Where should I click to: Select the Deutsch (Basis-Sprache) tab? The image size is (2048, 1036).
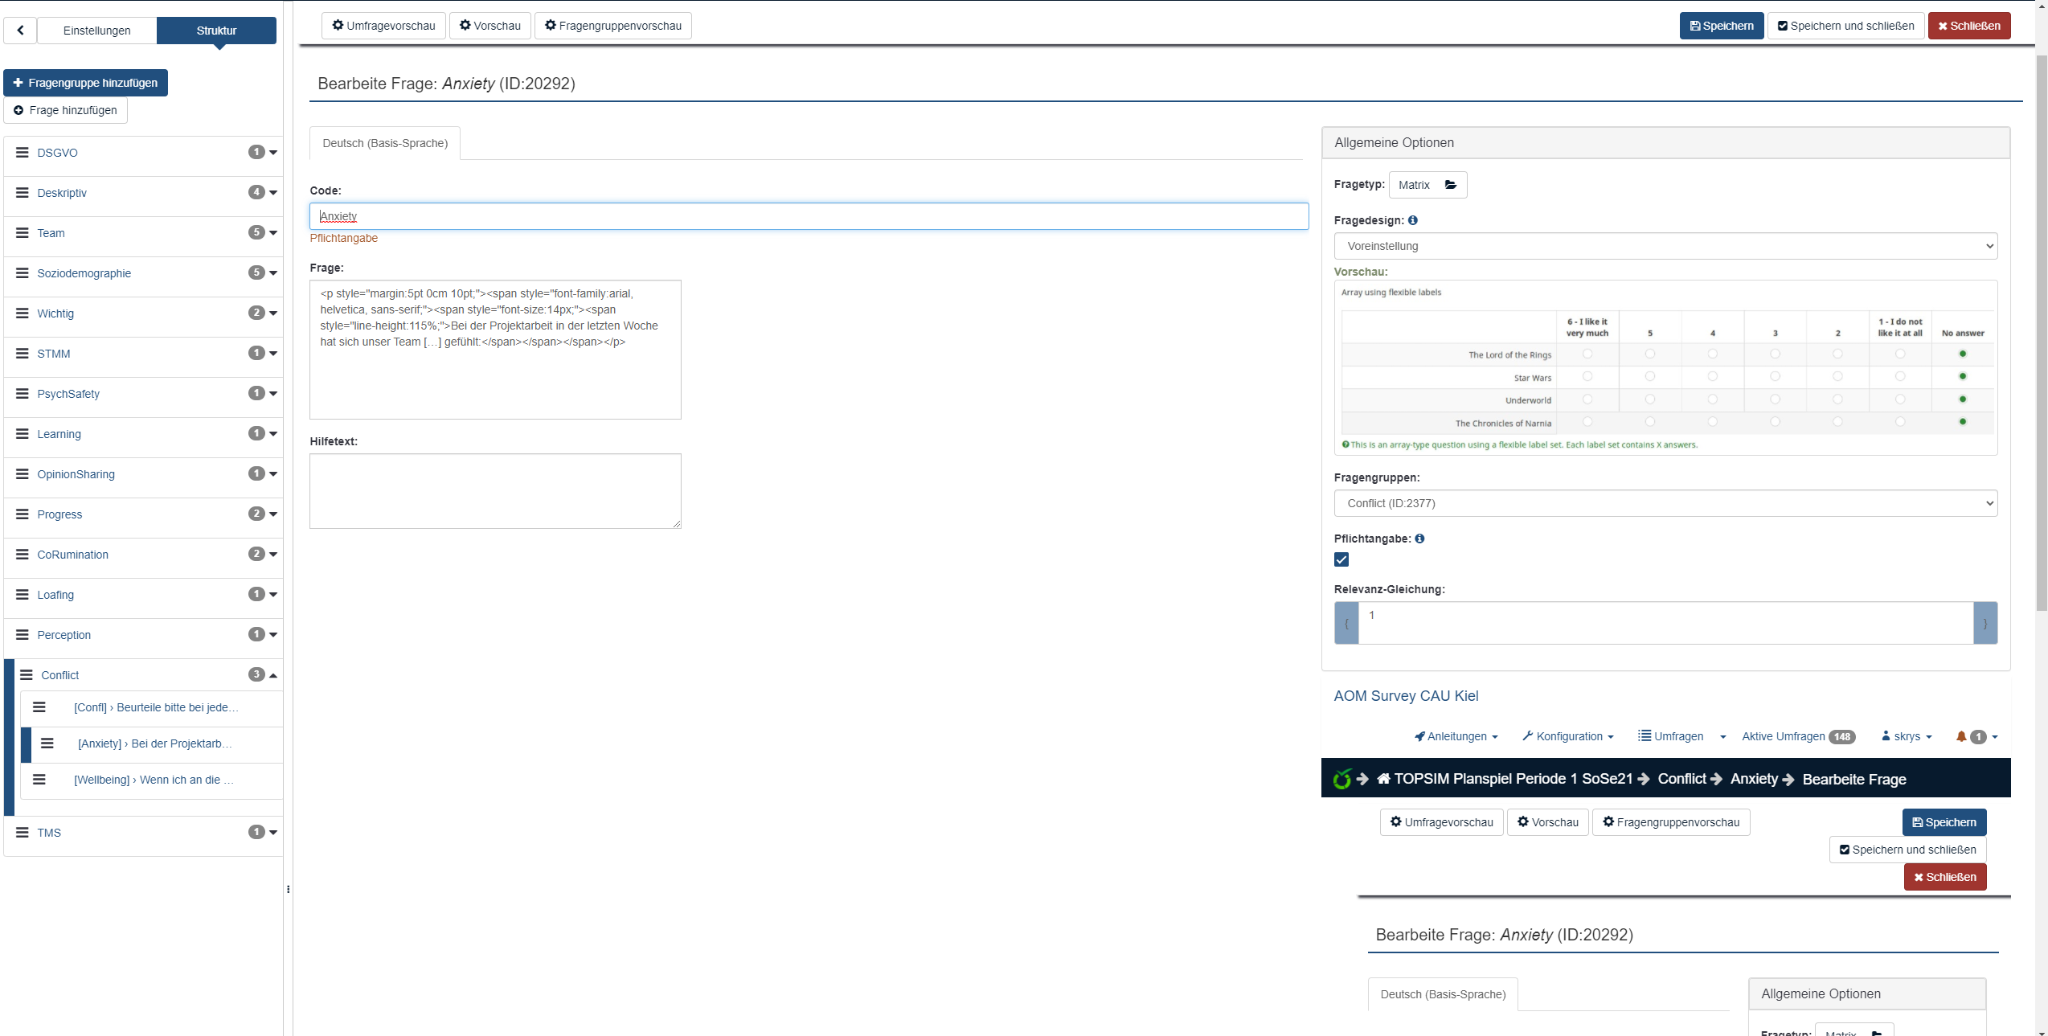pyautogui.click(x=385, y=143)
